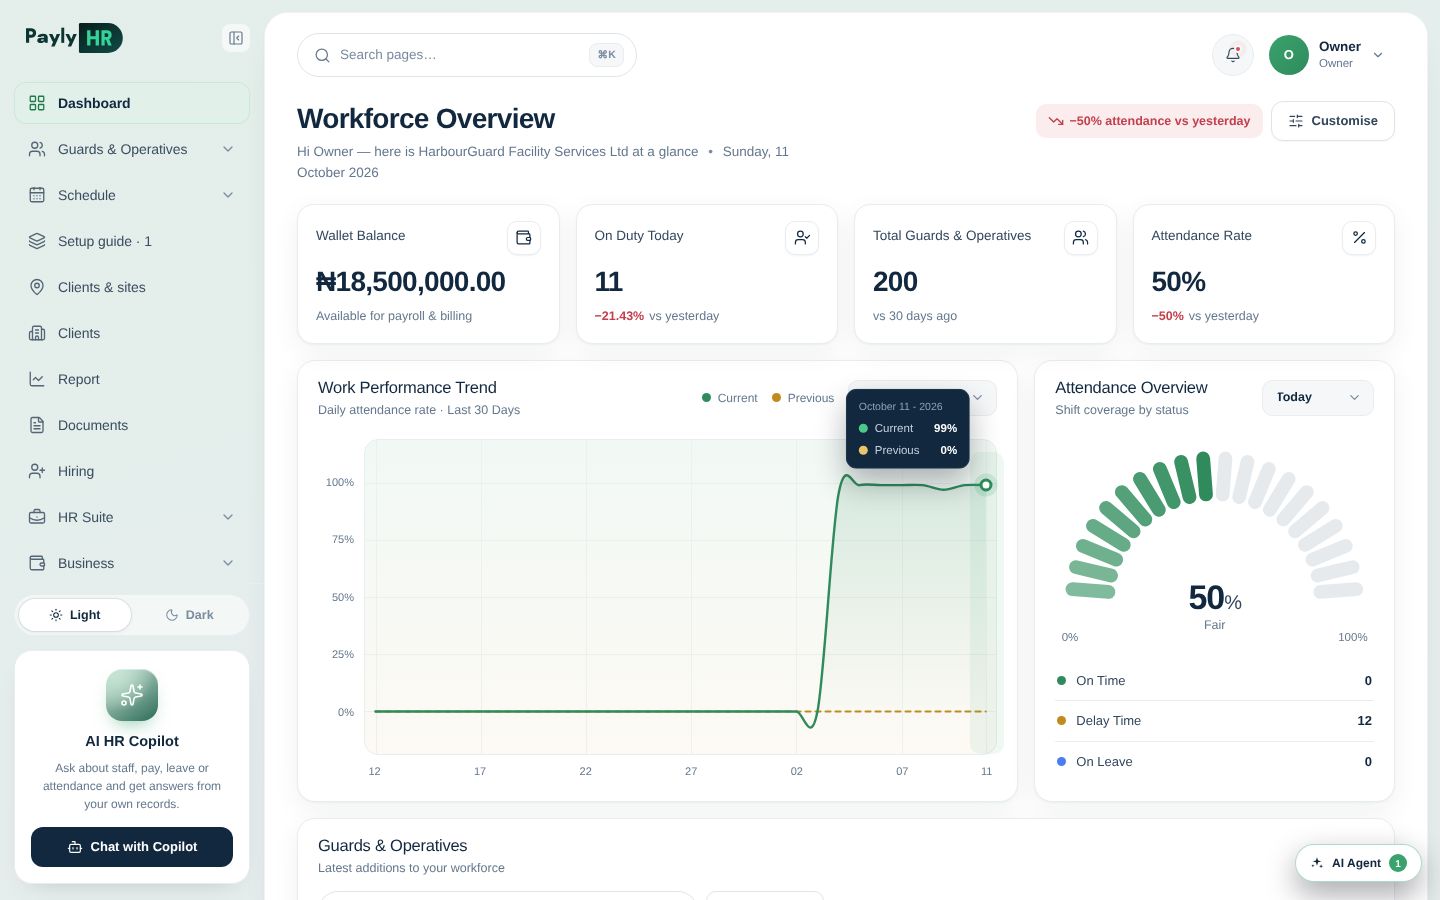This screenshot has width=1440, height=900.
Task: Click the wallet icon on Wallet Balance card
Action: pos(523,238)
